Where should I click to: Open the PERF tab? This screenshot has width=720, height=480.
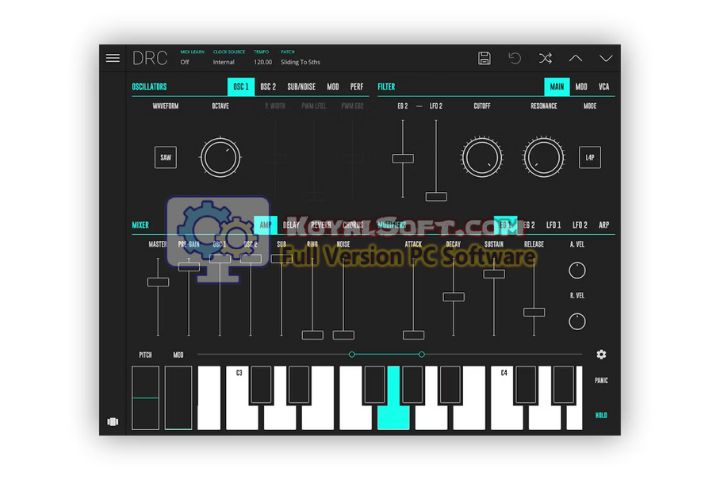[x=356, y=87]
